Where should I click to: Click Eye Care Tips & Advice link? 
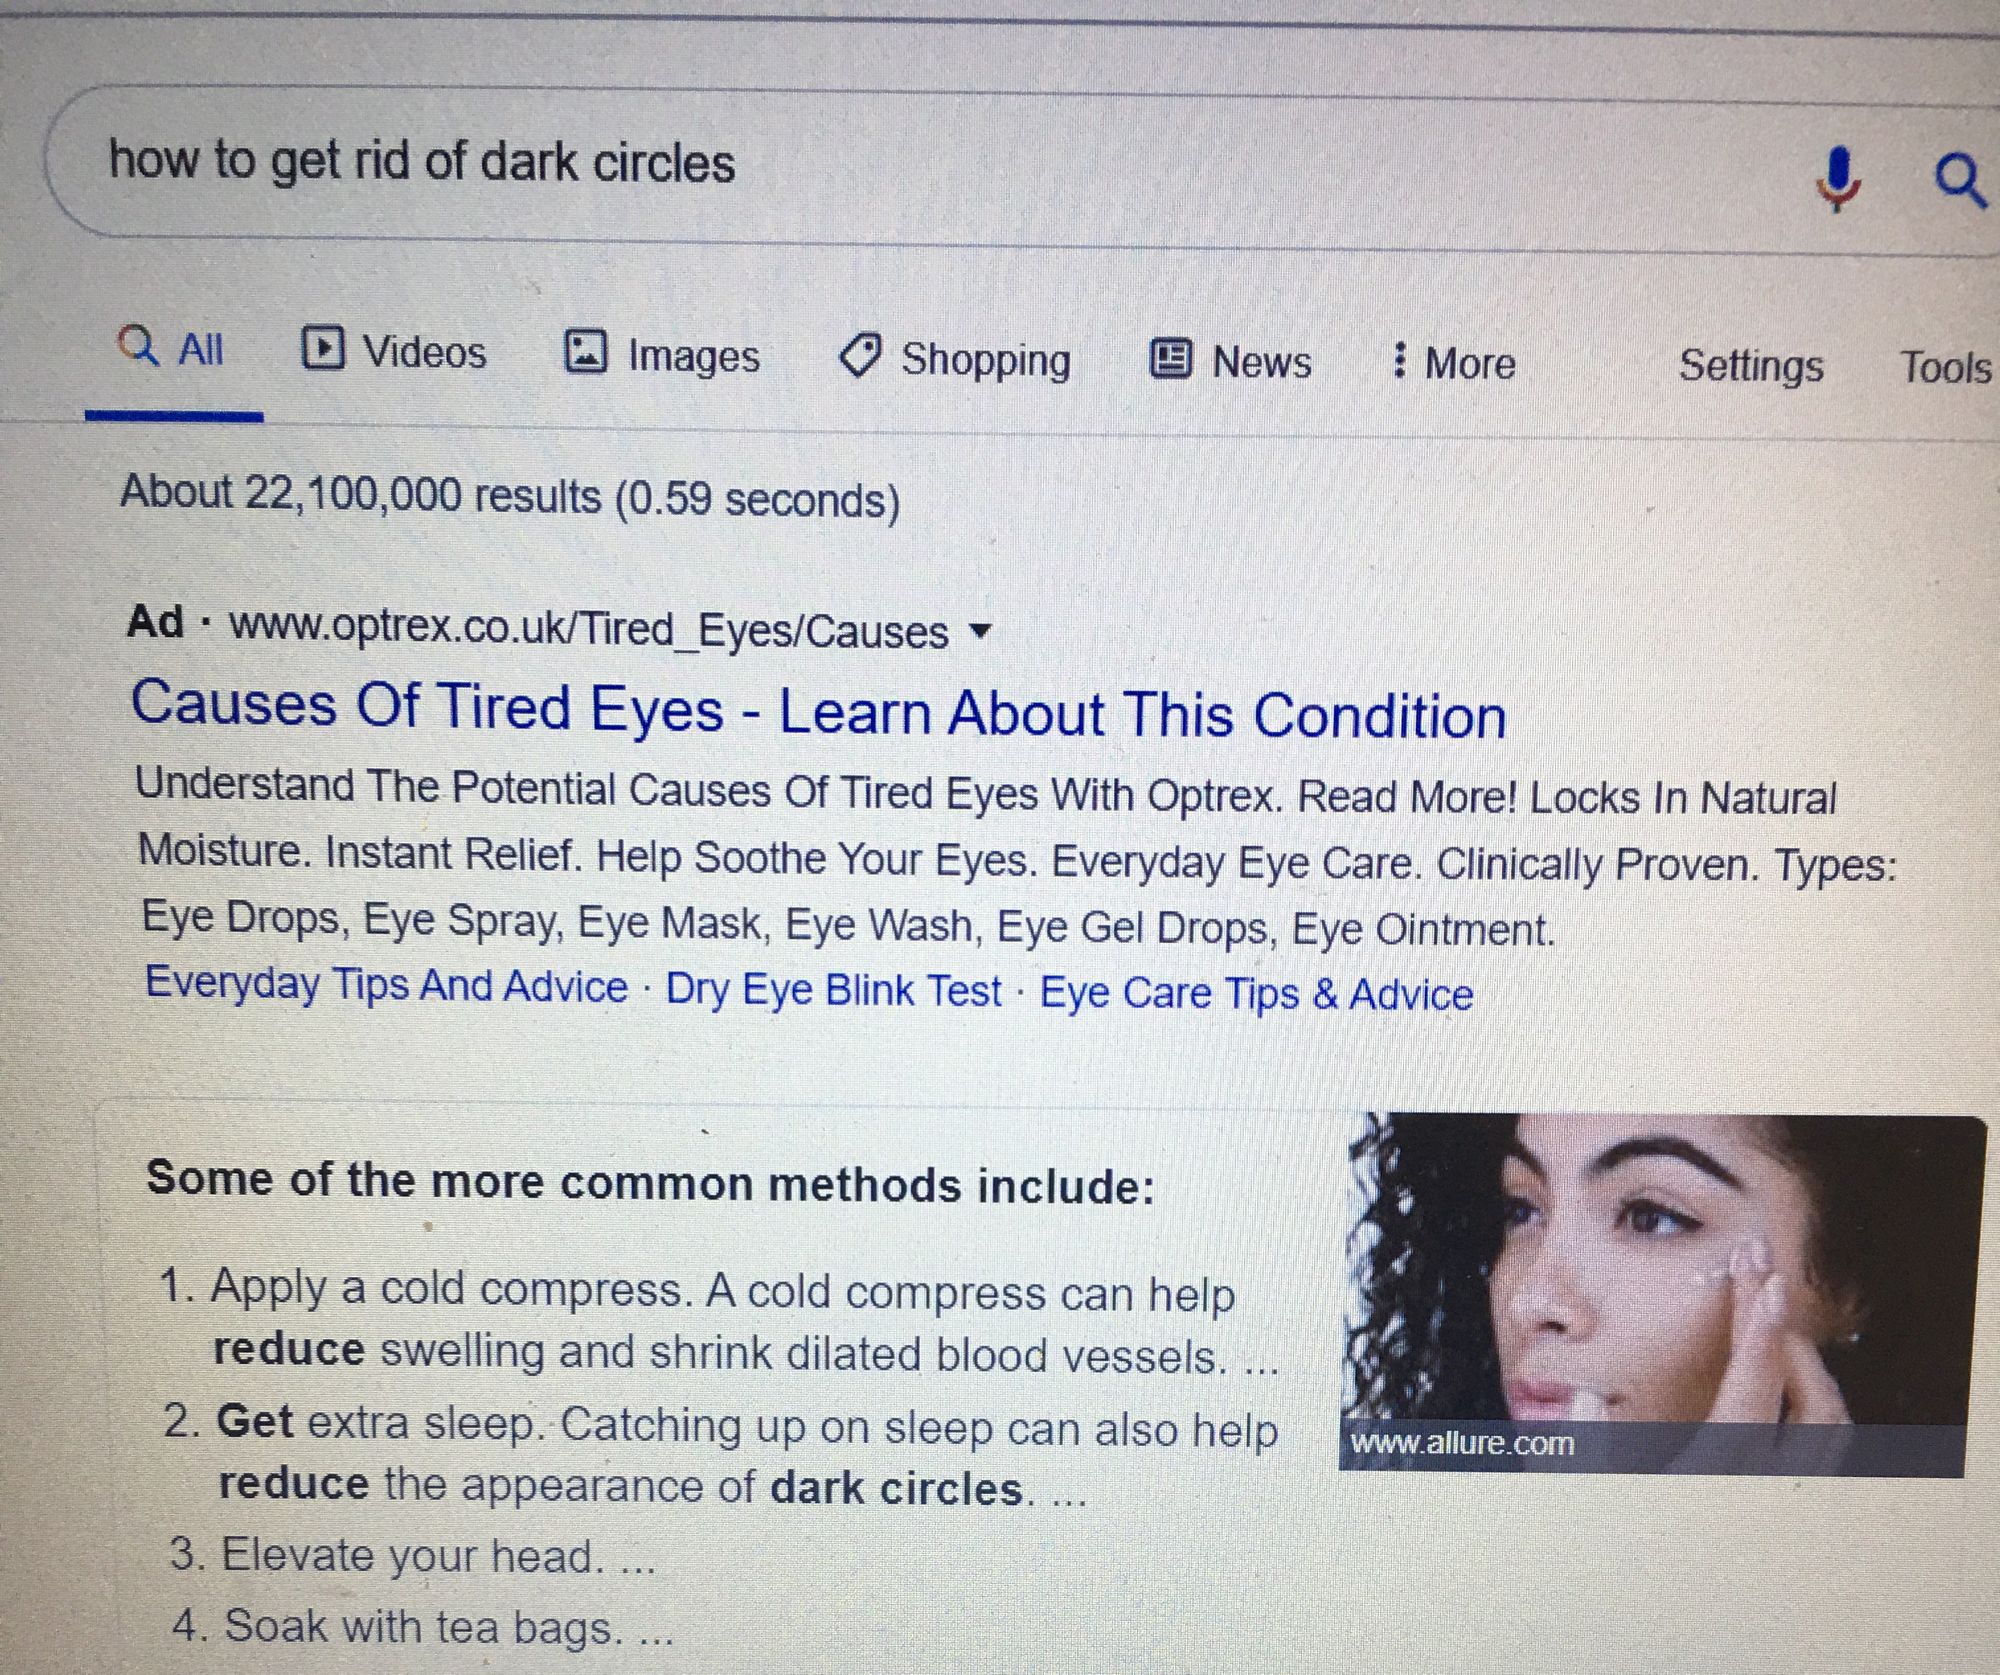[x=1256, y=994]
